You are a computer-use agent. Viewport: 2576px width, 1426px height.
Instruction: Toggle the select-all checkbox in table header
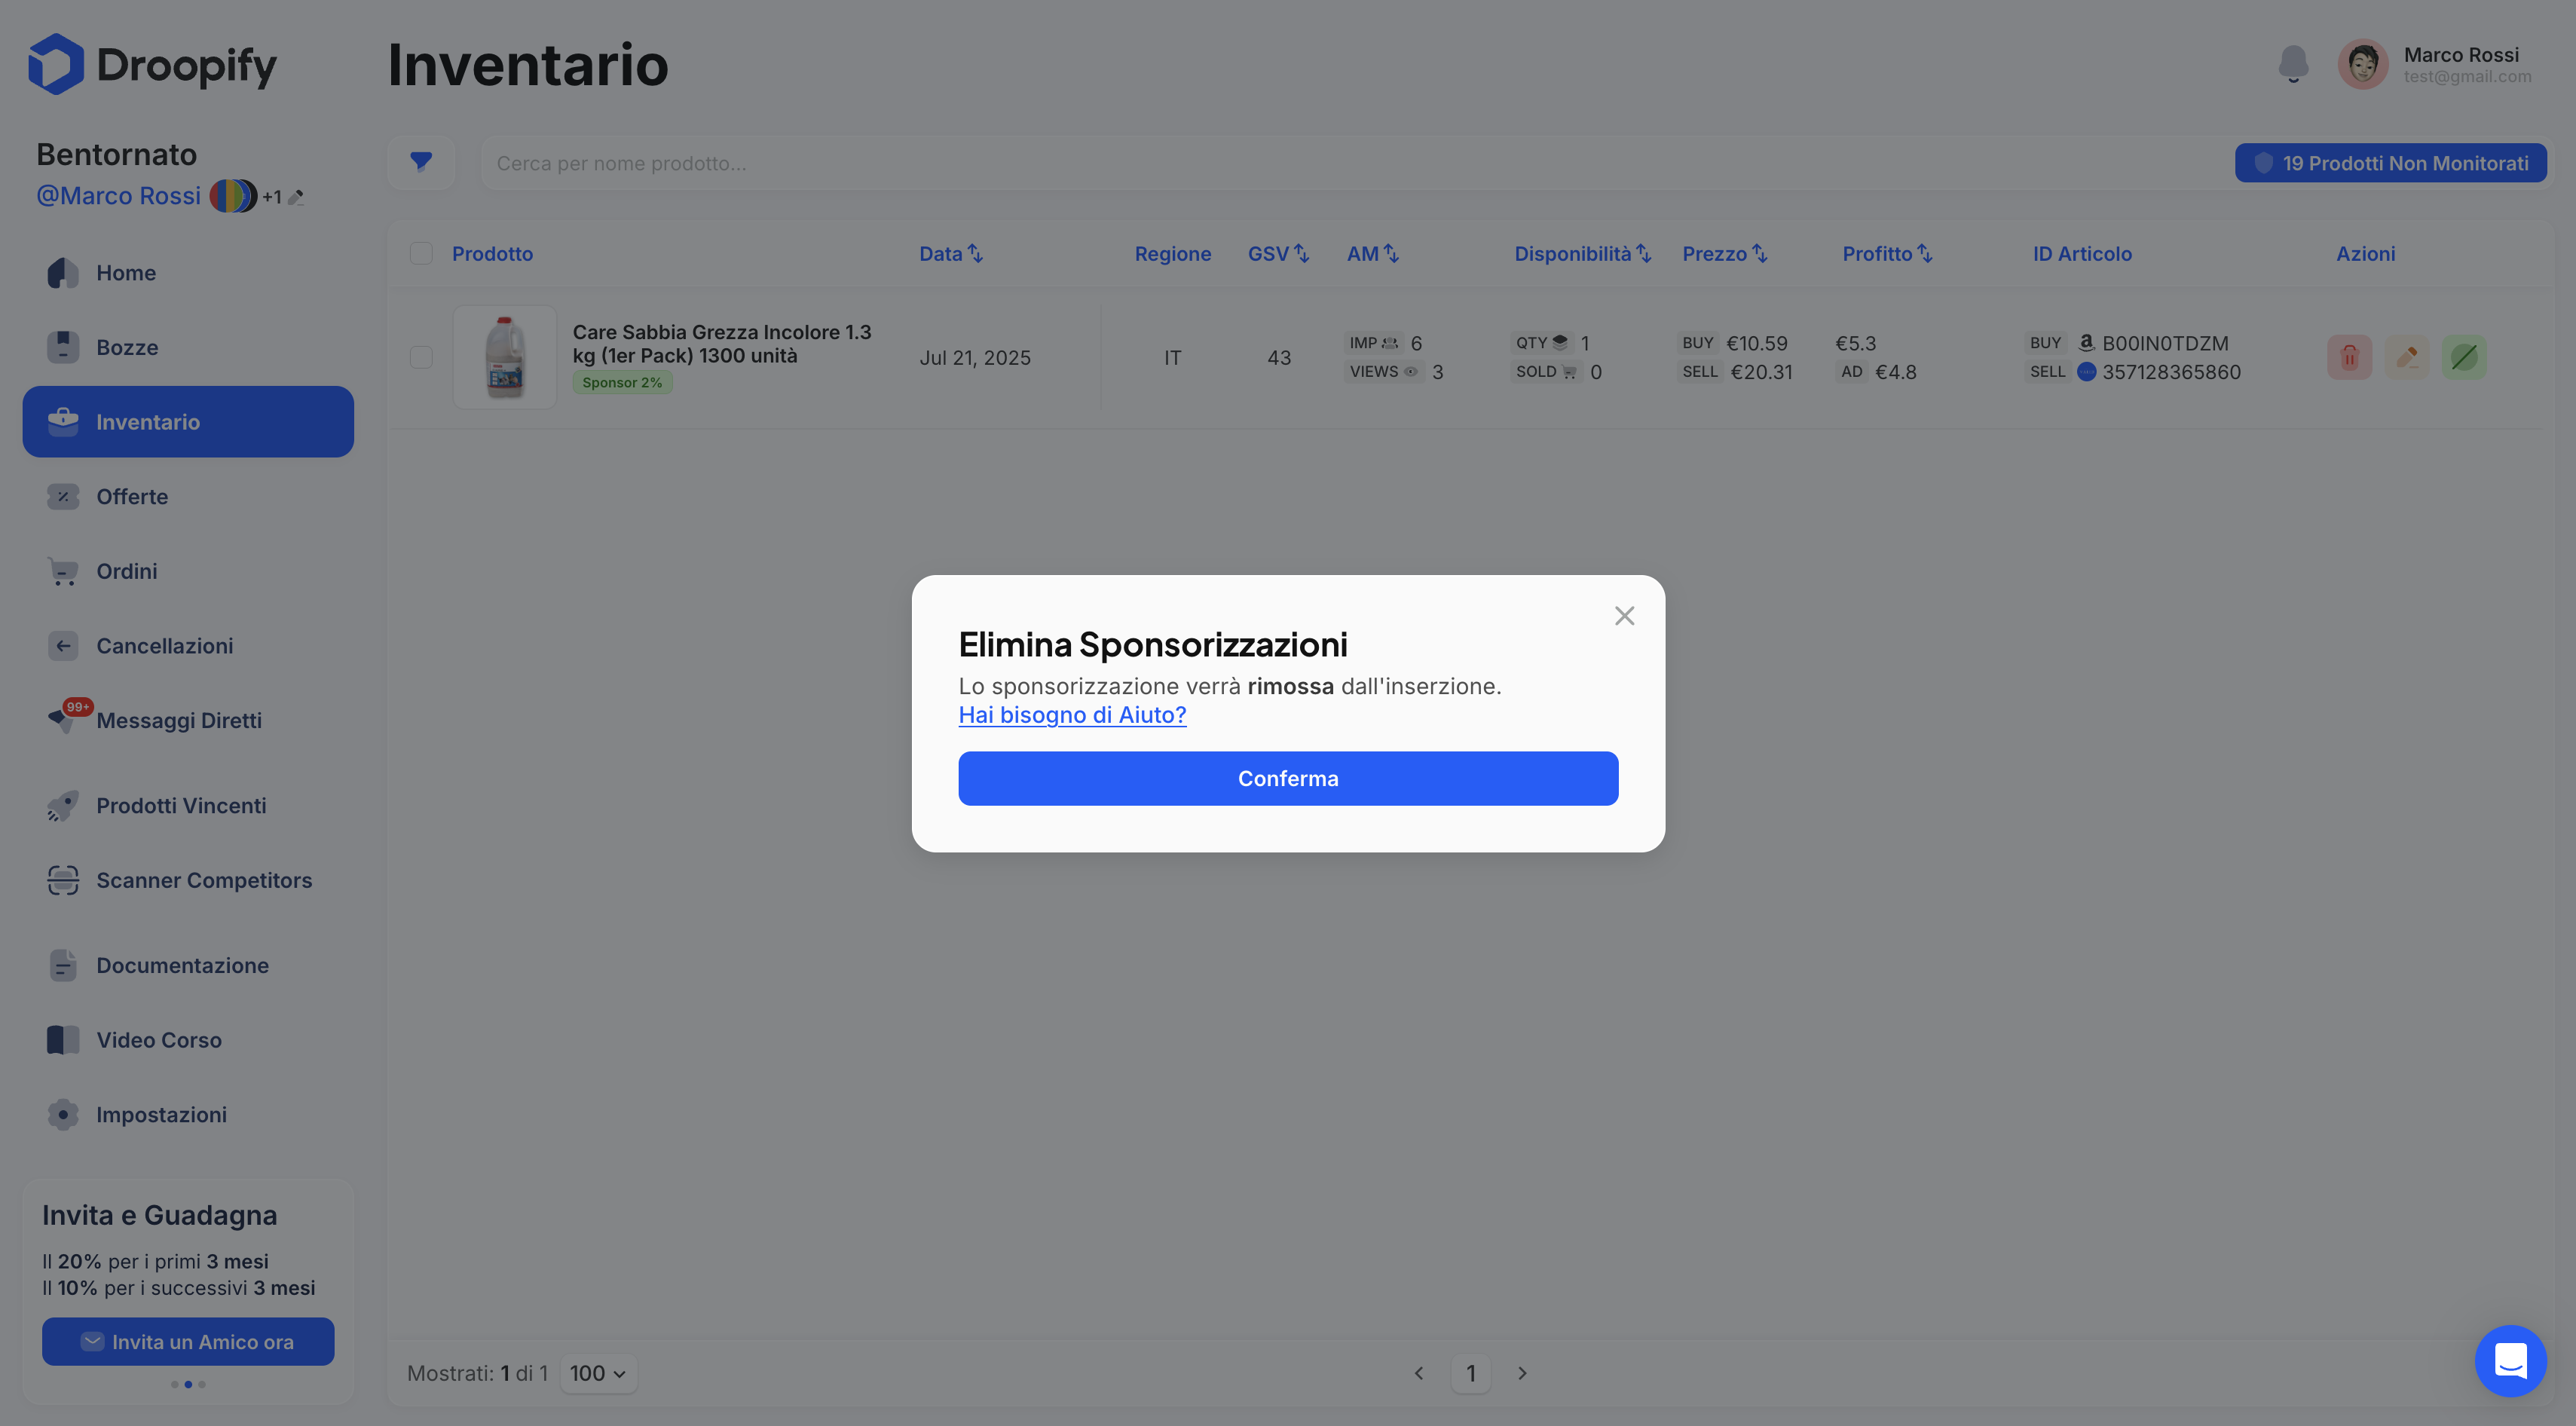tap(421, 254)
